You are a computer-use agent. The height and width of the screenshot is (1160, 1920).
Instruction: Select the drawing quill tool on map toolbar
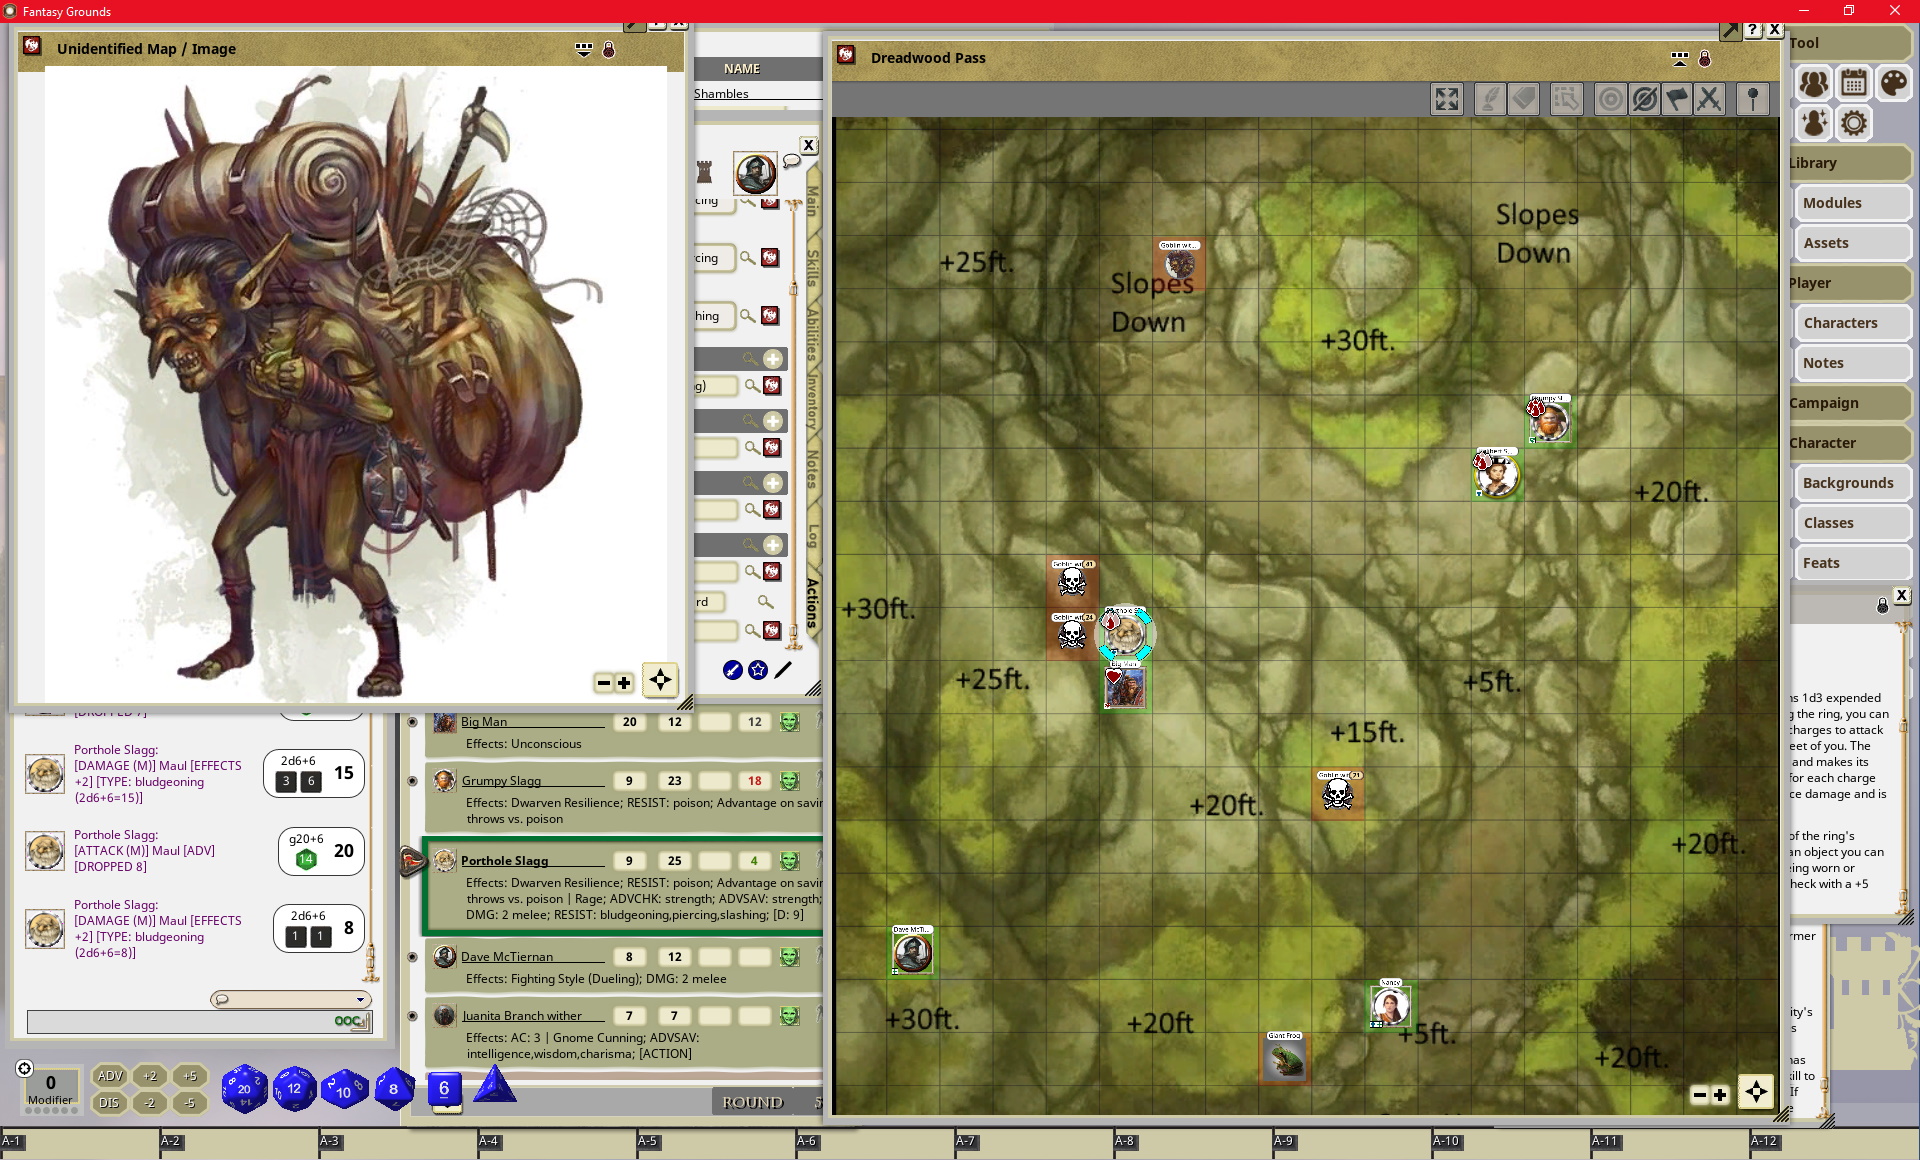(1490, 99)
